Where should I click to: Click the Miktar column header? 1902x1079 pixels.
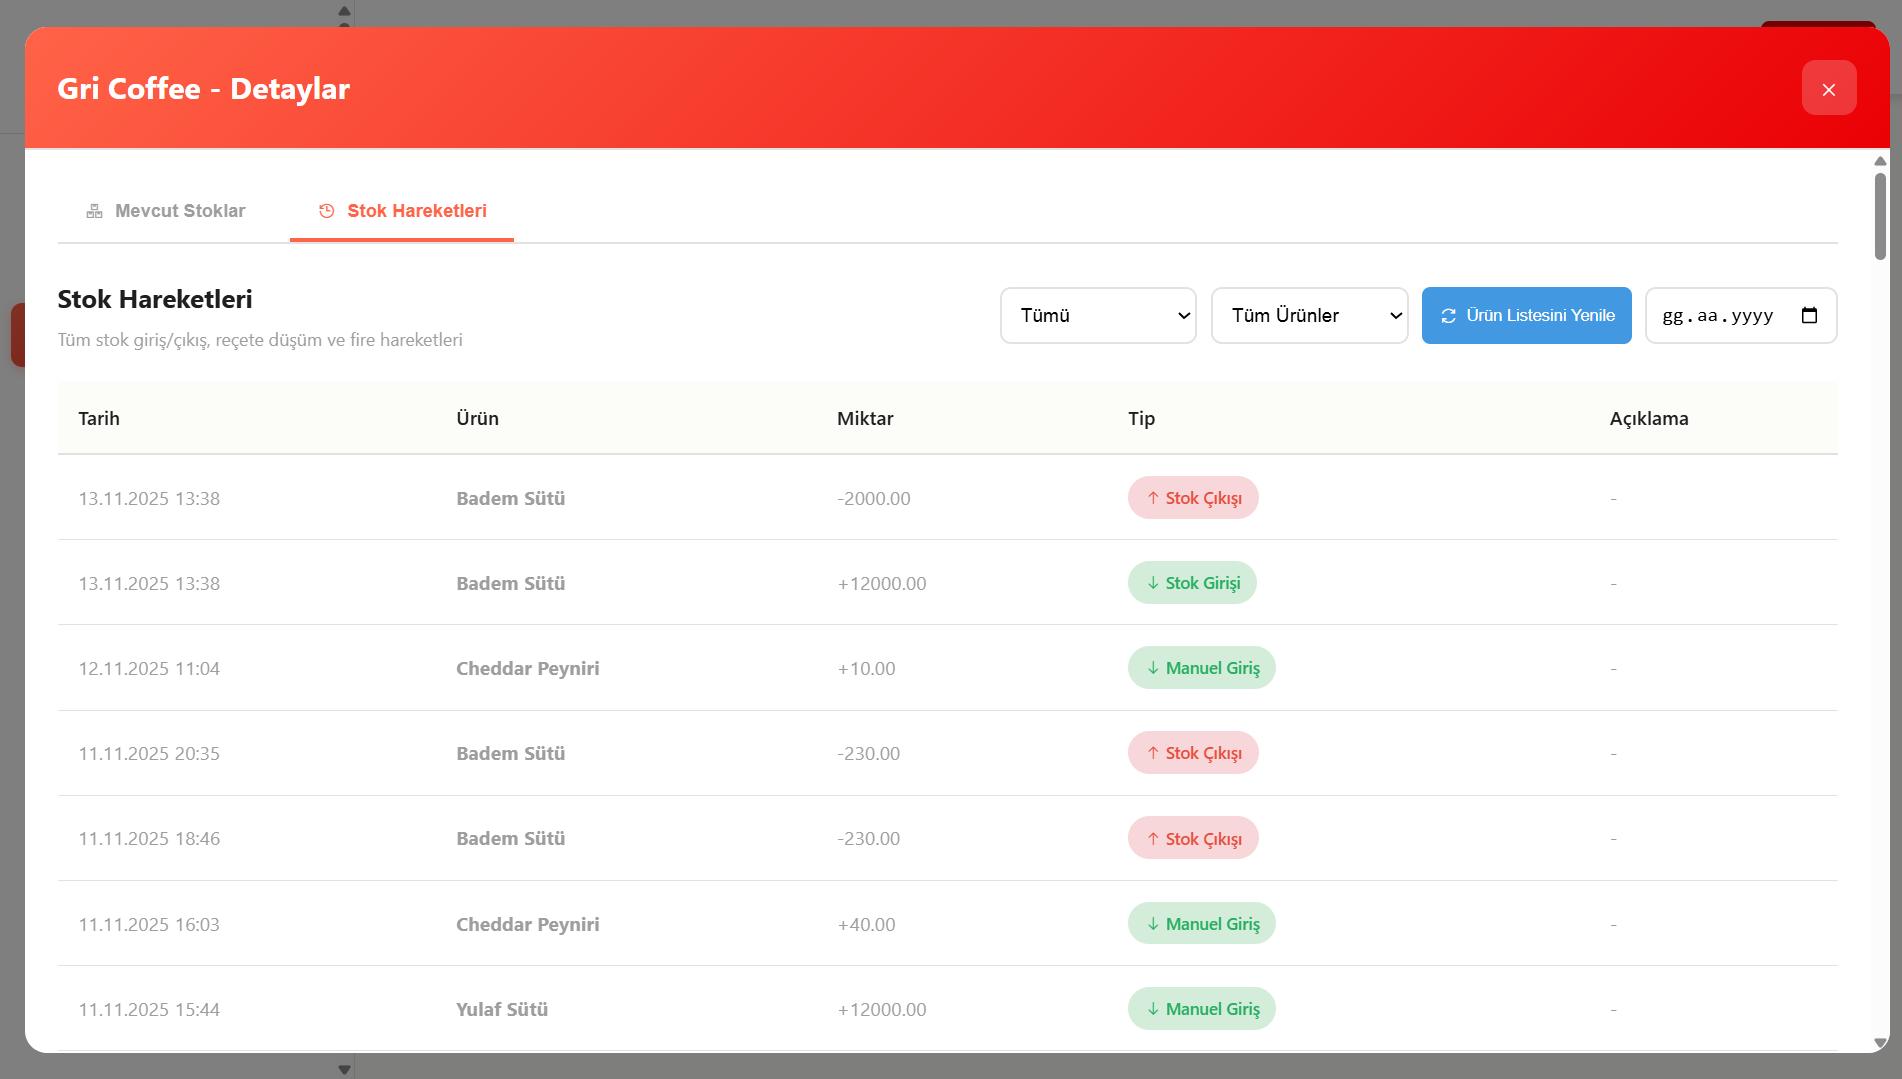click(x=865, y=419)
